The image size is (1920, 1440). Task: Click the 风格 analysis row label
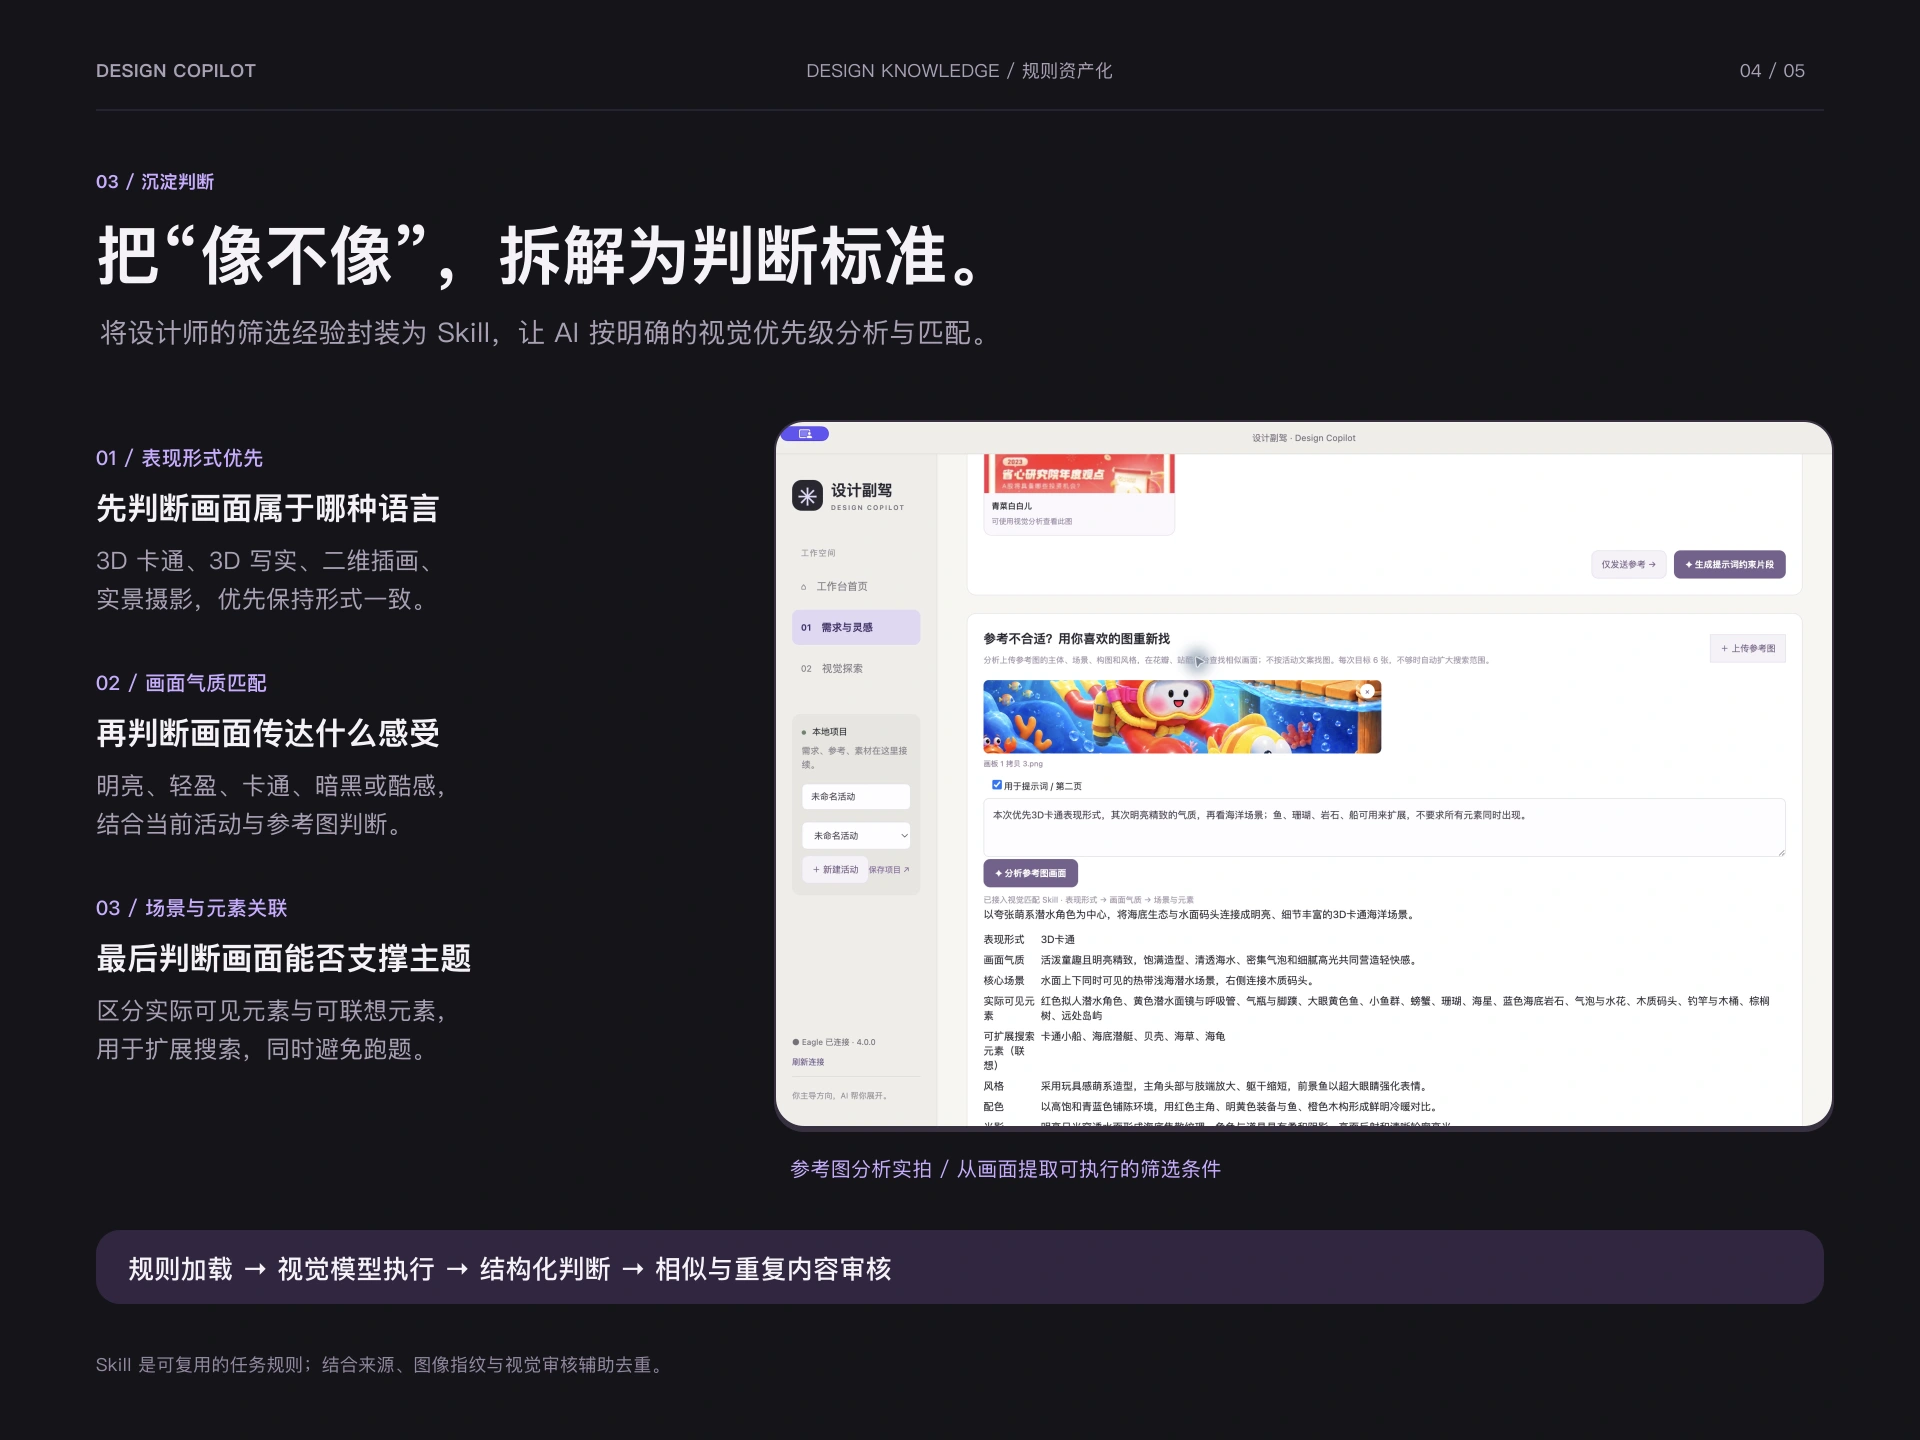993,1086
